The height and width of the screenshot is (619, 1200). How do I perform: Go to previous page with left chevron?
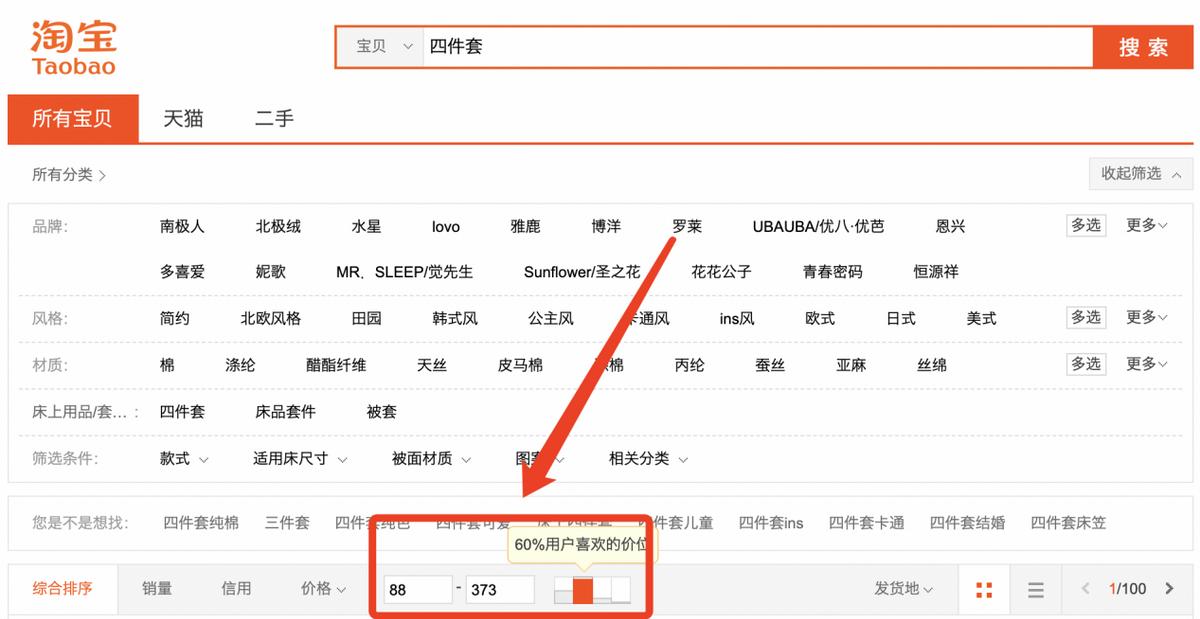[x=1084, y=589]
